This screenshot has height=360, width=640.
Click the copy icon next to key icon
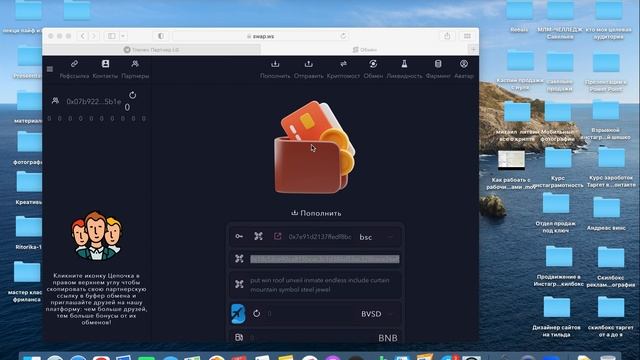[258, 236]
